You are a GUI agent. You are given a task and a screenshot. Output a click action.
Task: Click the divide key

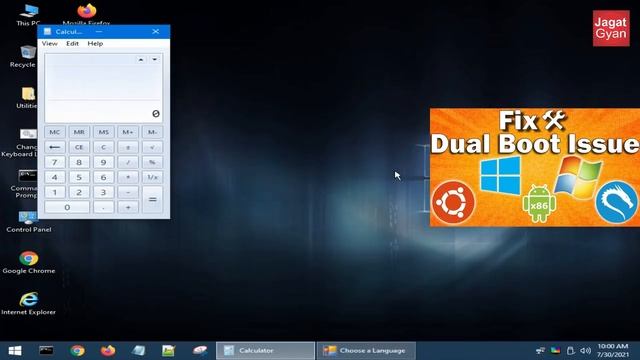click(x=128, y=162)
